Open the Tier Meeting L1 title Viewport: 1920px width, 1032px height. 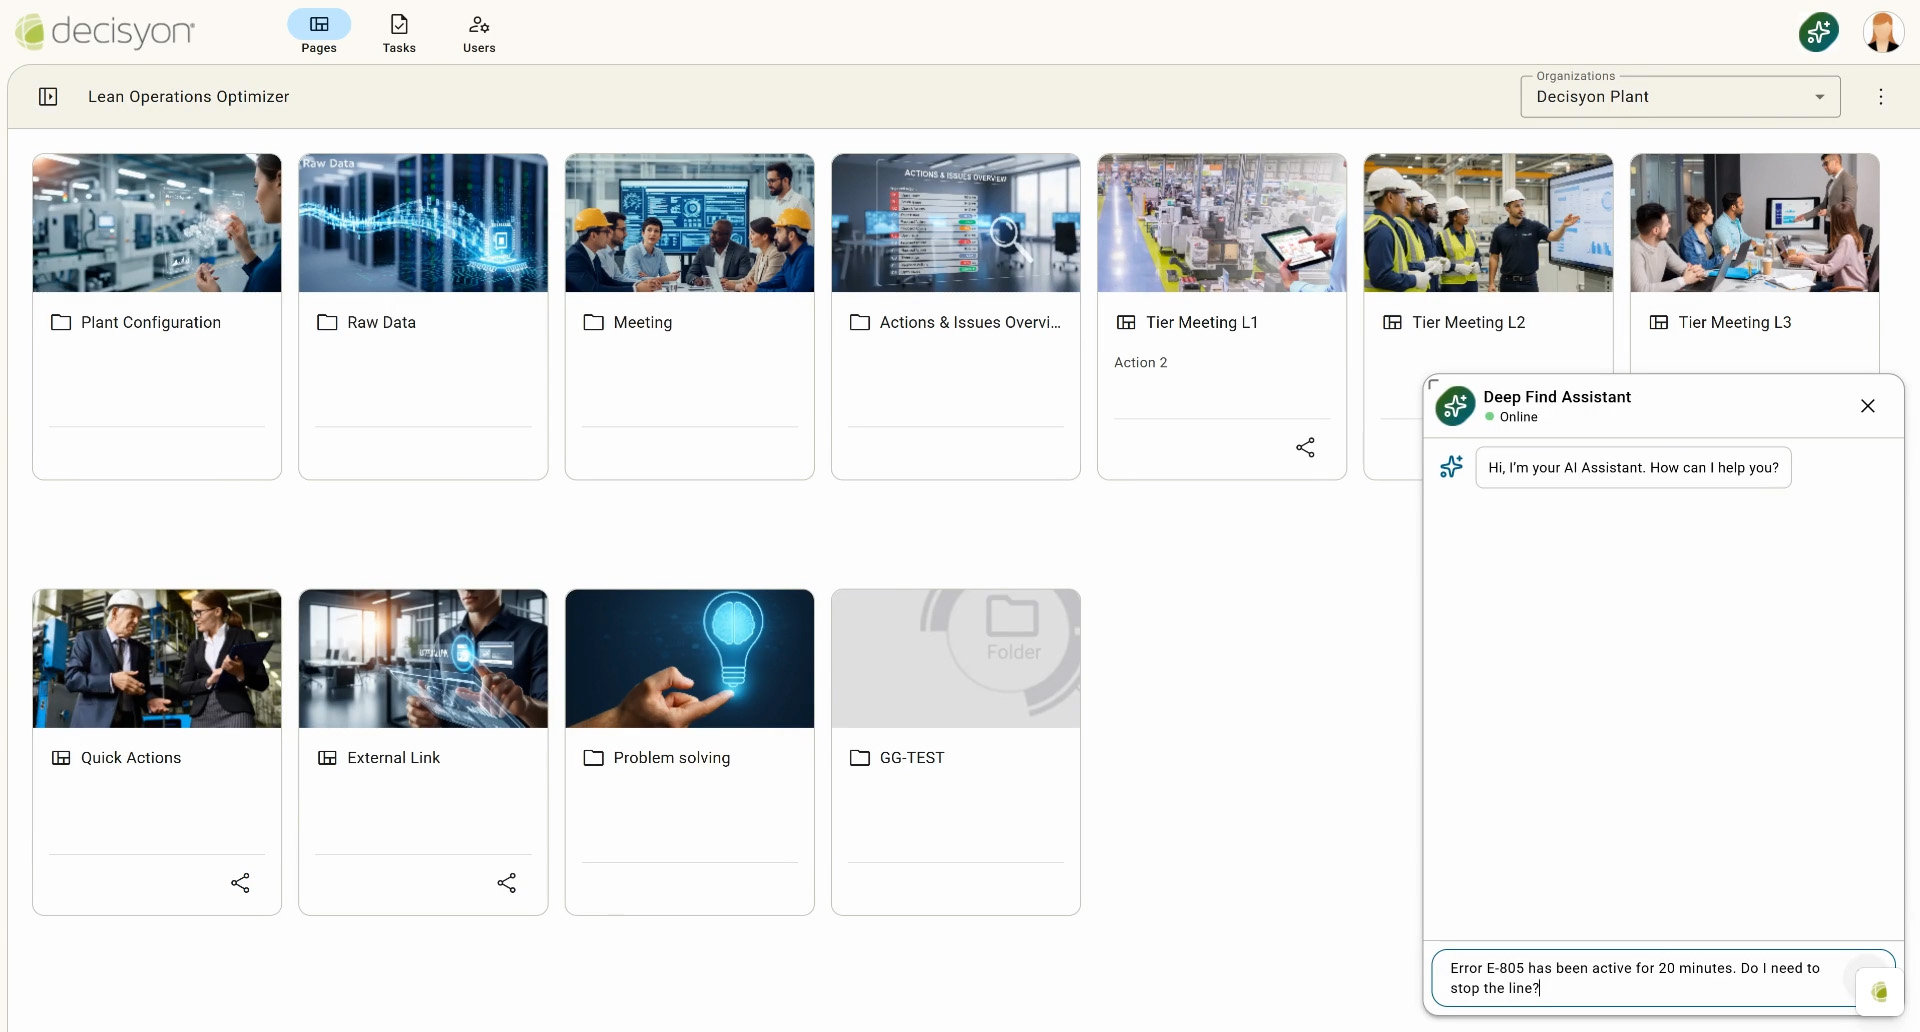pyautogui.click(x=1202, y=322)
